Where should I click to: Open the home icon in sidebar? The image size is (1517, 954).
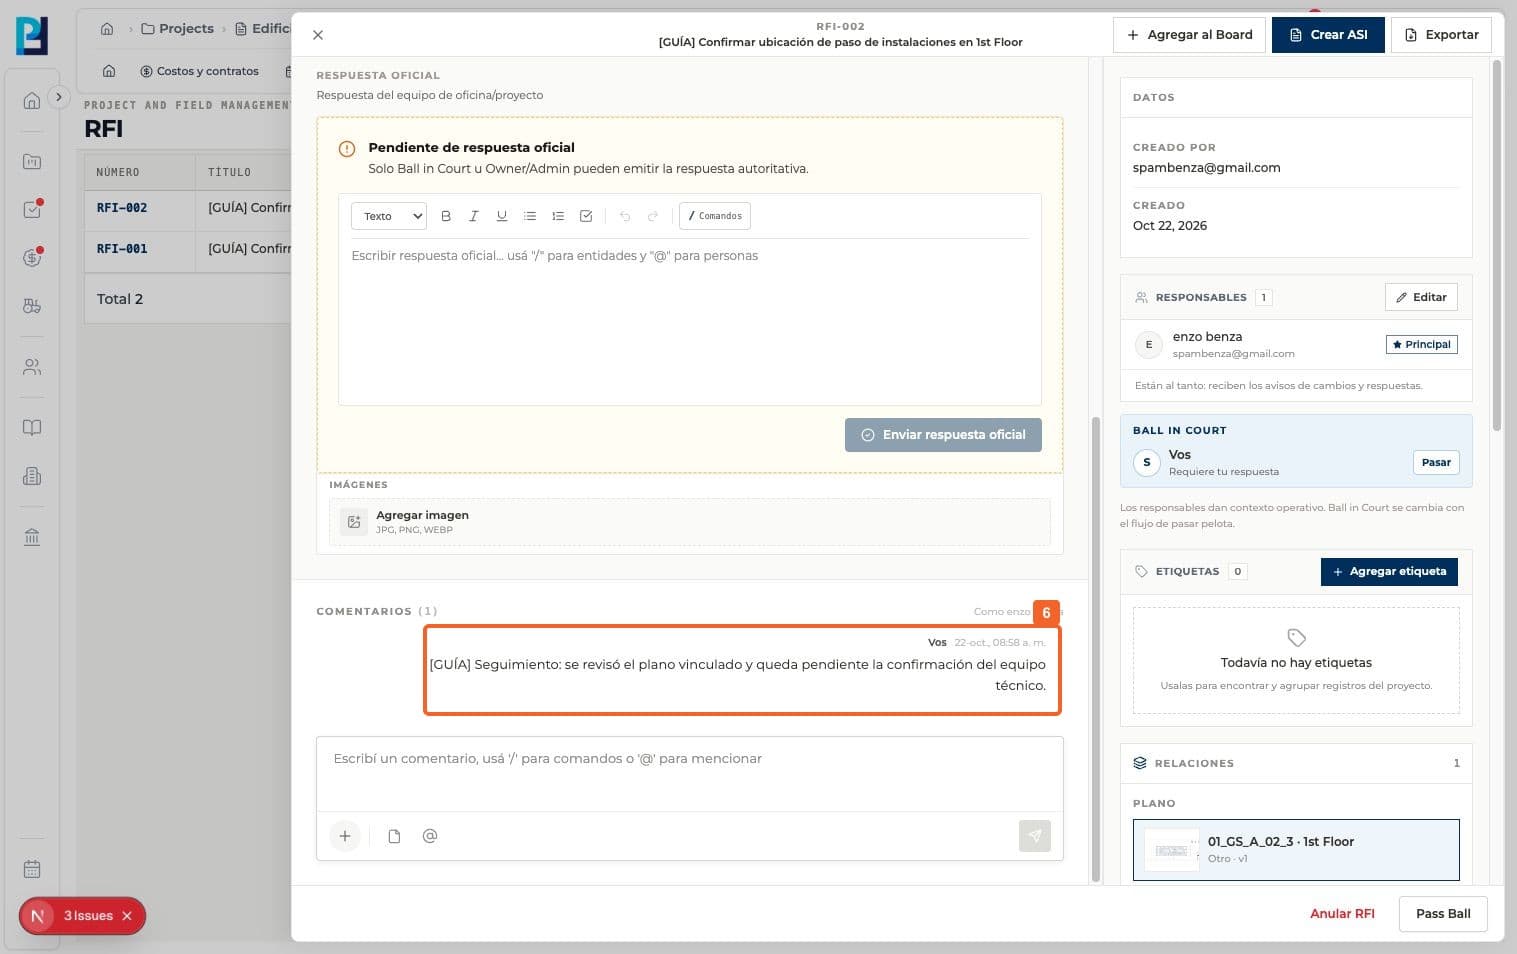point(32,100)
